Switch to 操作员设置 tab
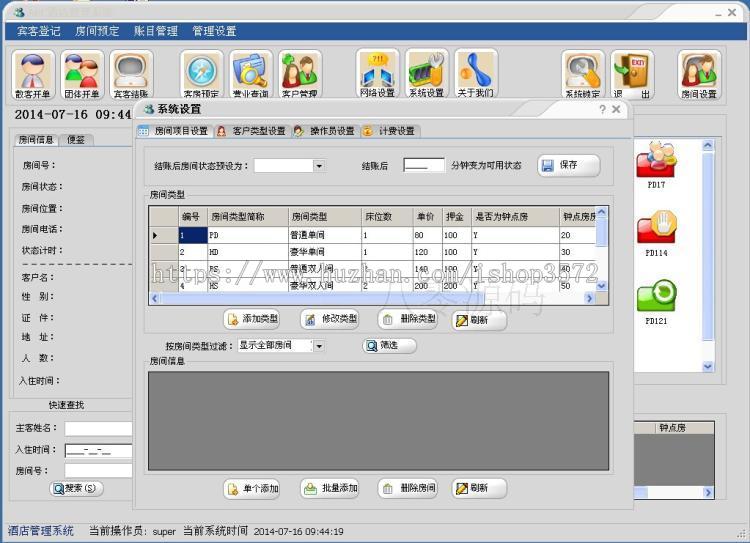Image resolution: width=750 pixels, height=543 pixels. (324, 131)
